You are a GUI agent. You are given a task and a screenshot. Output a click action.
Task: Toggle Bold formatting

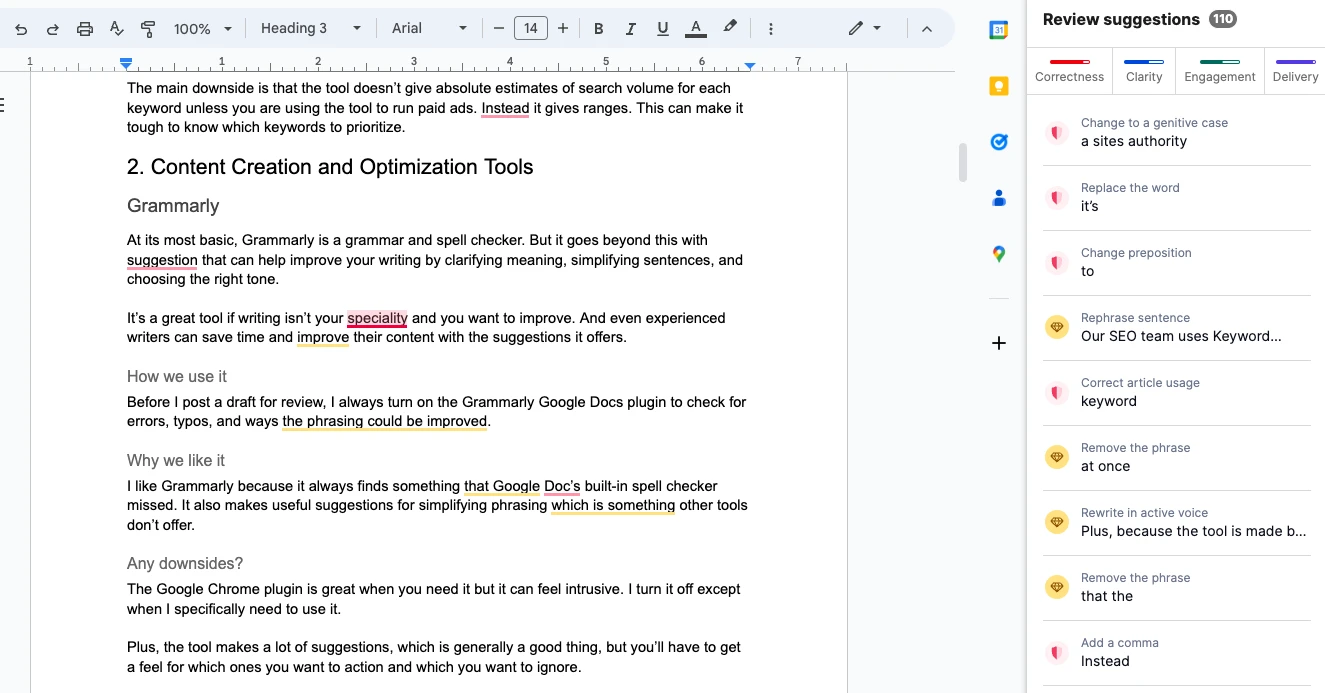click(x=599, y=29)
